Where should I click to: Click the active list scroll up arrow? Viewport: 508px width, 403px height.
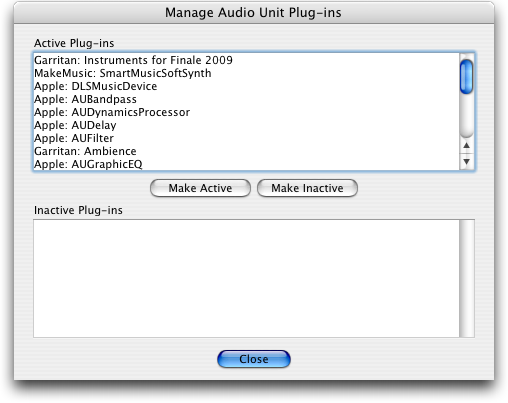(x=467, y=146)
